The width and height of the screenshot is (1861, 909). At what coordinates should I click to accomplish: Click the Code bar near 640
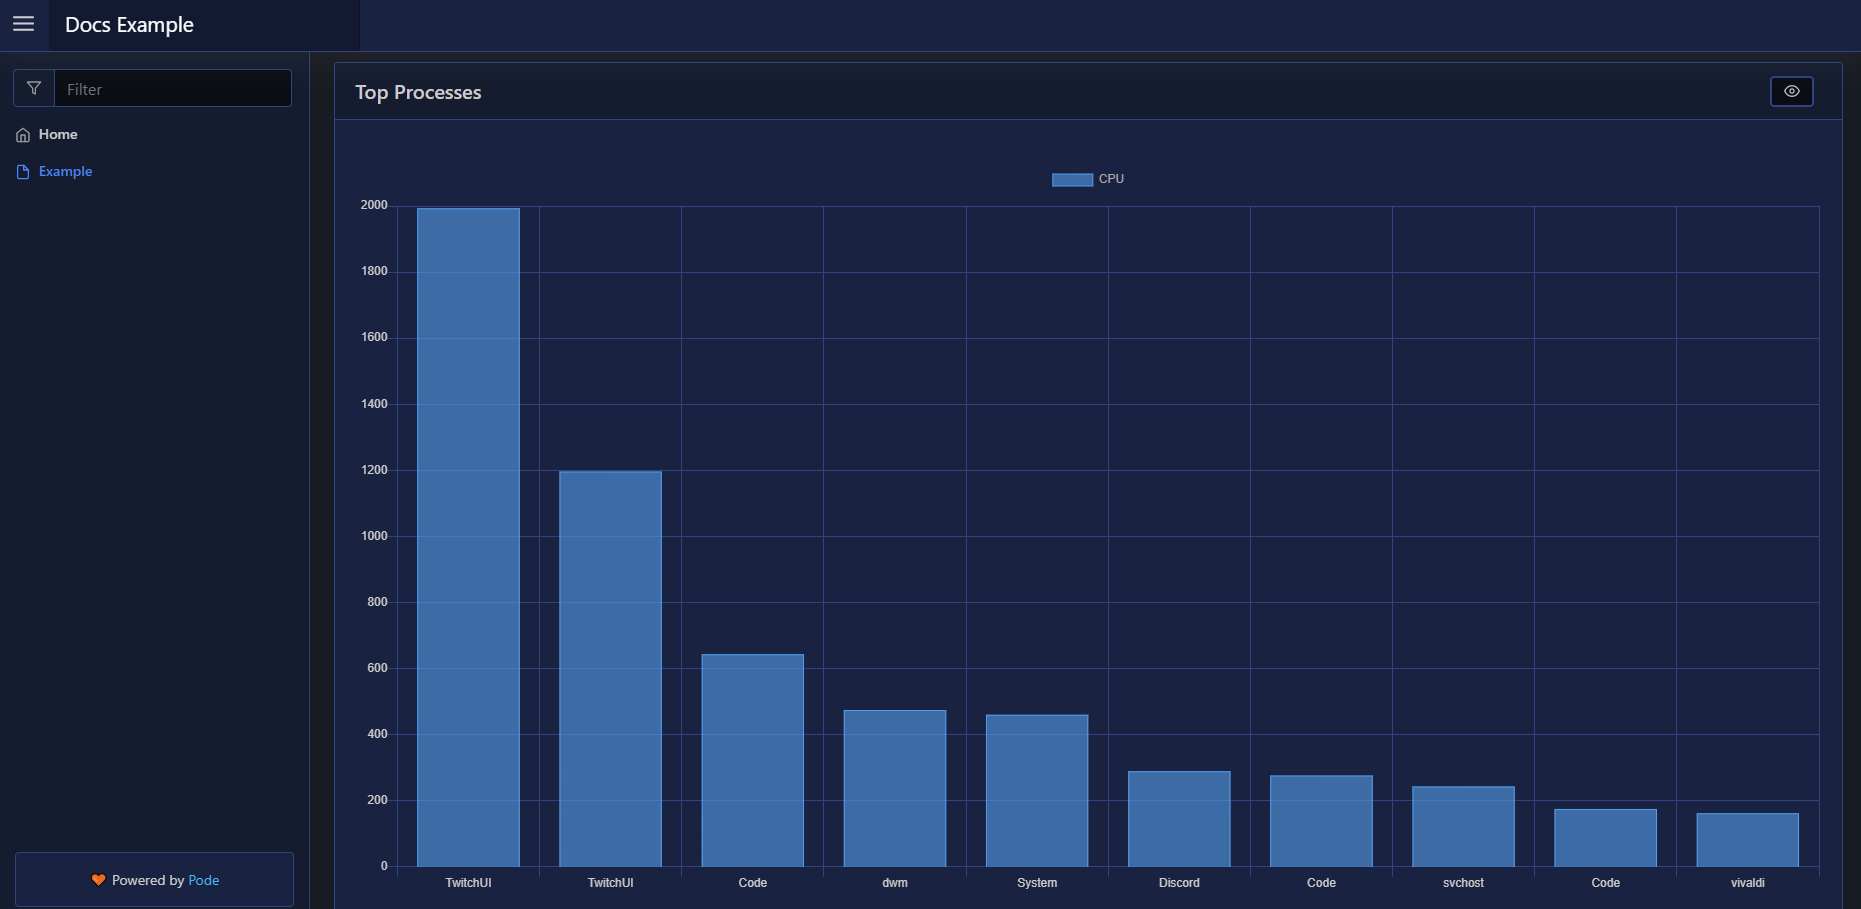click(753, 760)
